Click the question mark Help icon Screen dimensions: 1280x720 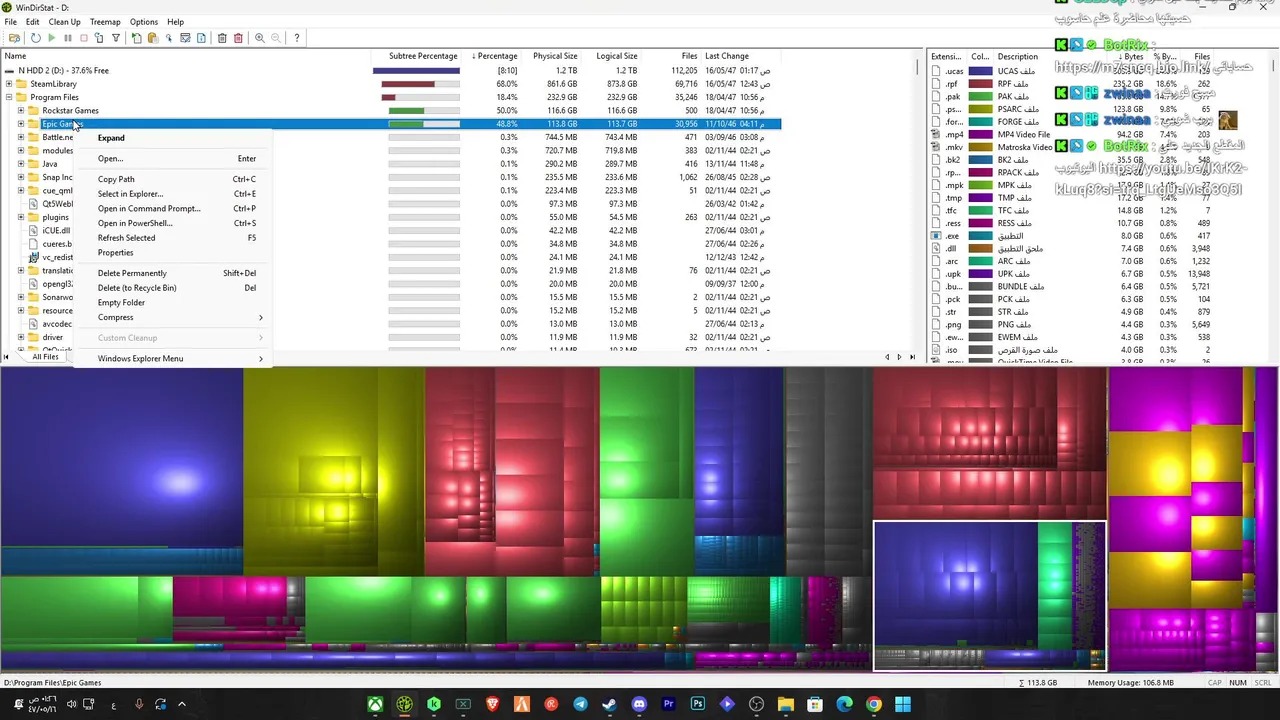point(296,38)
